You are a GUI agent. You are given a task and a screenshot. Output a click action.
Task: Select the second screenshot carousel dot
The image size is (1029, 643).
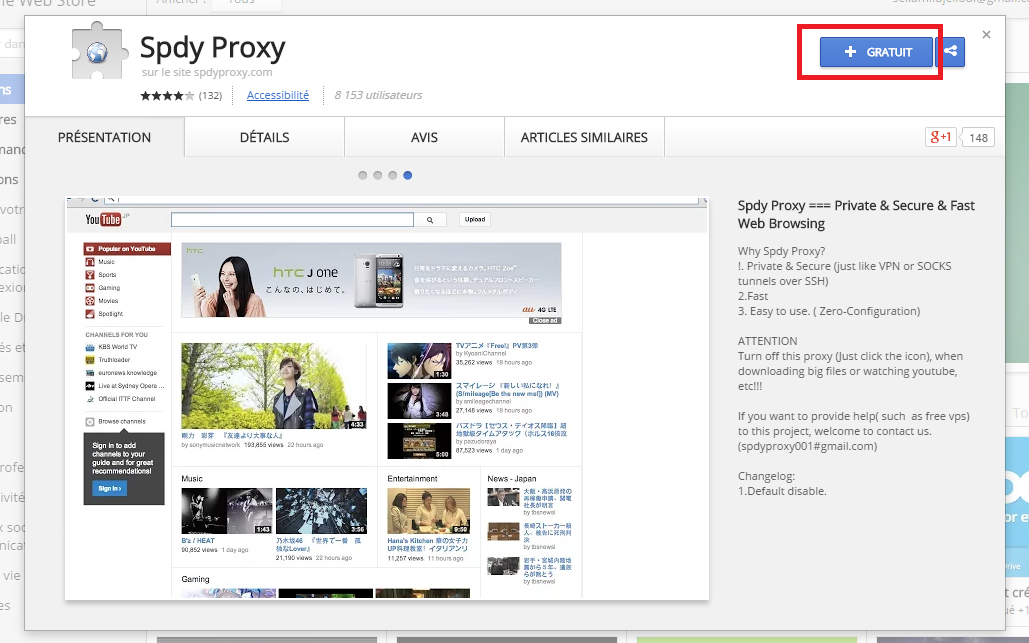point(377,175)
